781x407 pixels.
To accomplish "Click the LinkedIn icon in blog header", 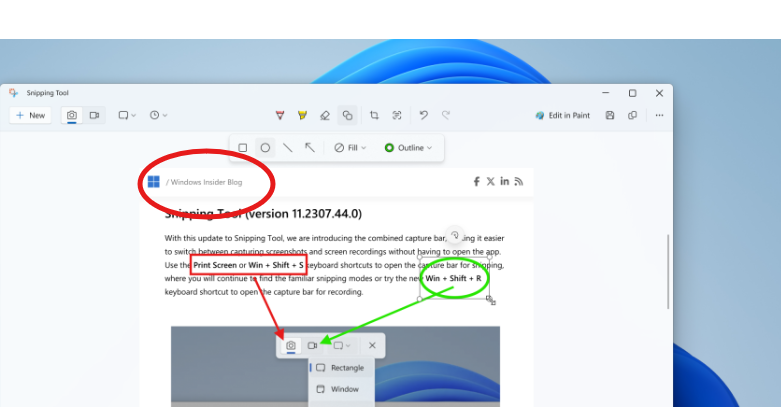I will 505,181.
